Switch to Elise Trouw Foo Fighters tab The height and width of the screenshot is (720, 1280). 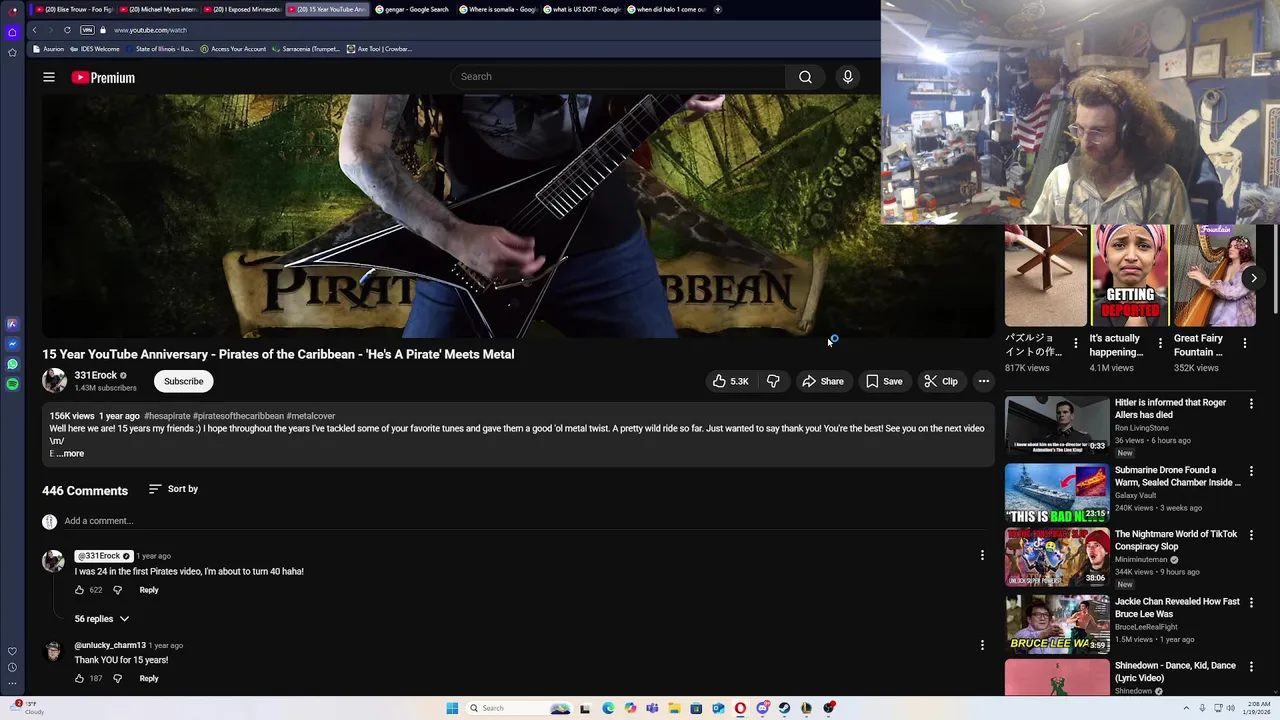(x=73, y=9)
